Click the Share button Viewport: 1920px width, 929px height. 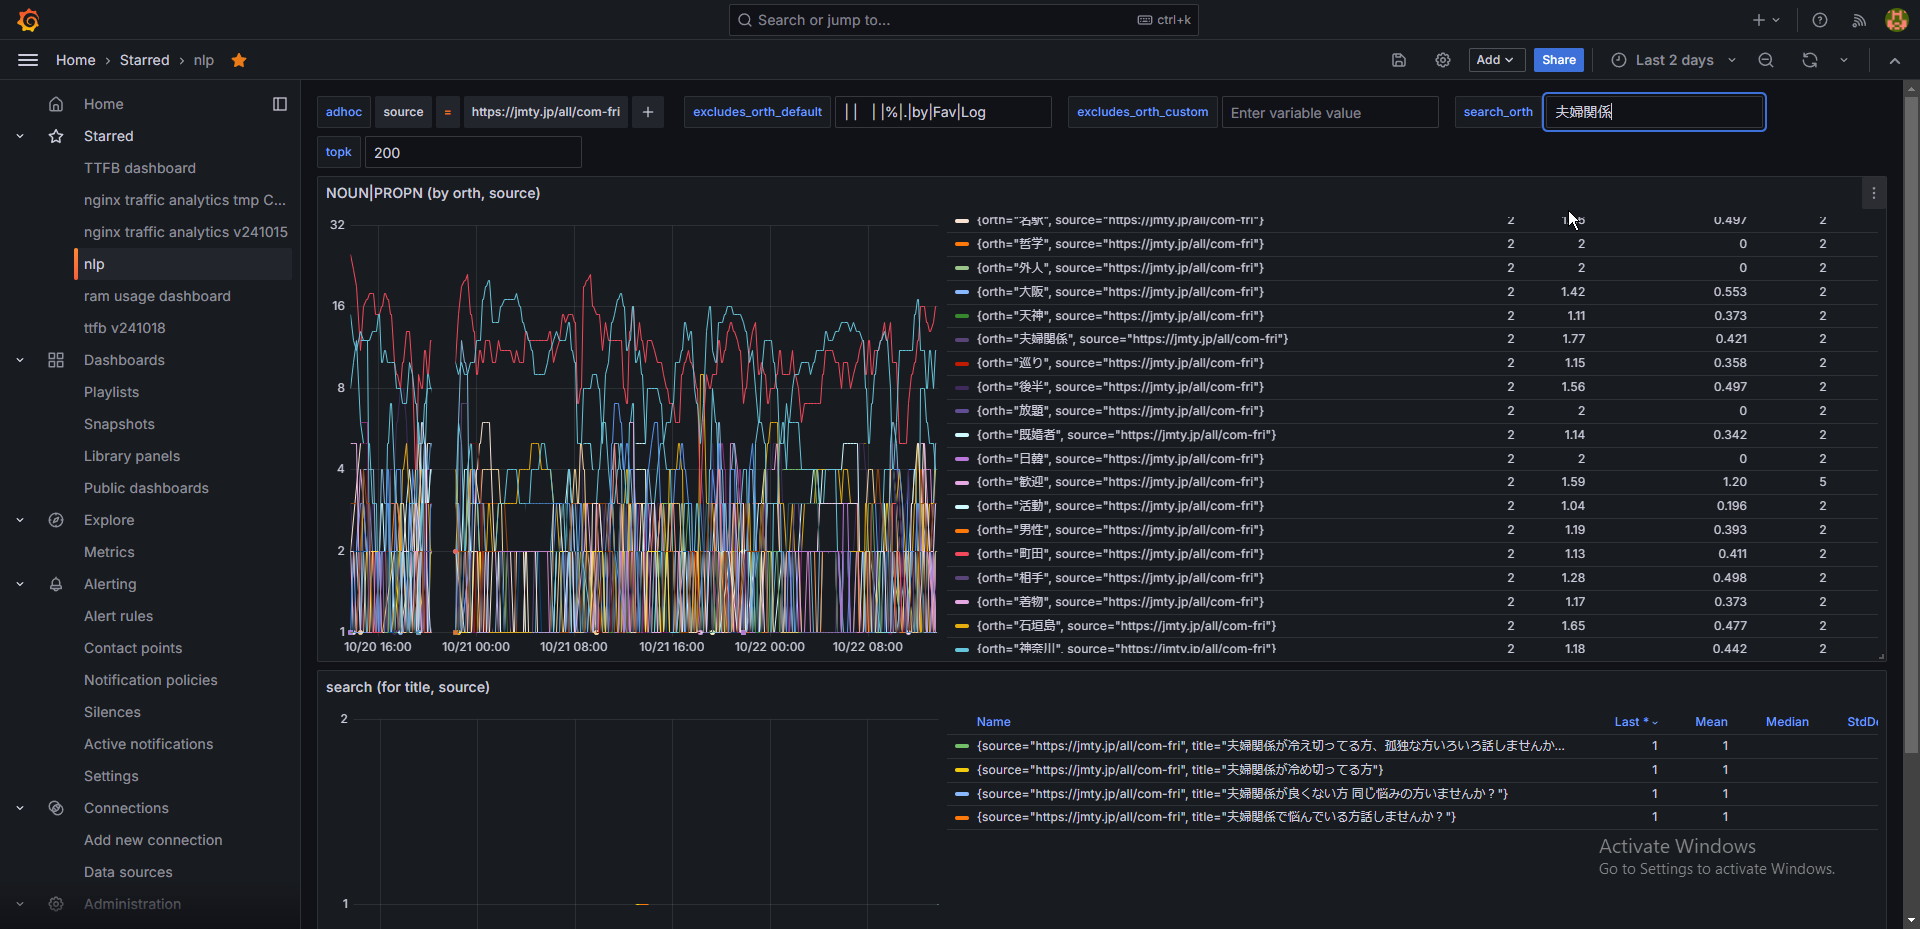pos(1558,60)
